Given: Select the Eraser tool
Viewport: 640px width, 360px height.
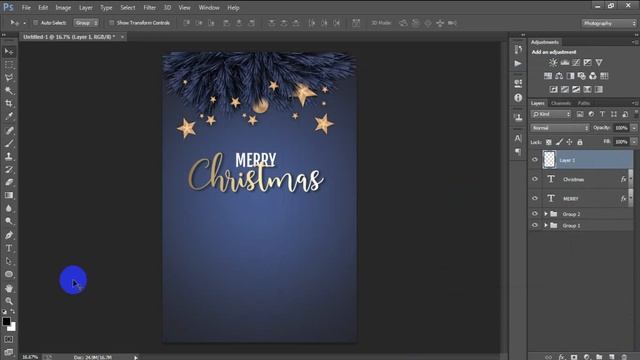Looking at the screenshot, I should pos(9,182).
